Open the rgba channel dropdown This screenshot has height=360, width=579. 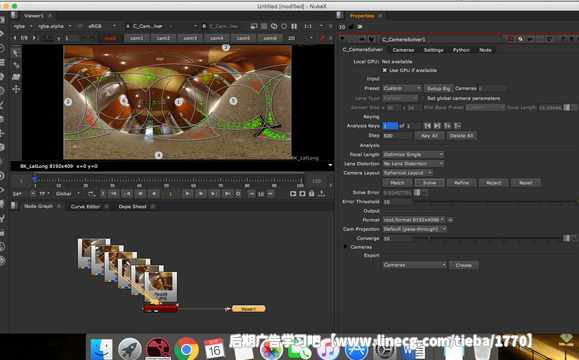(23, 26)
